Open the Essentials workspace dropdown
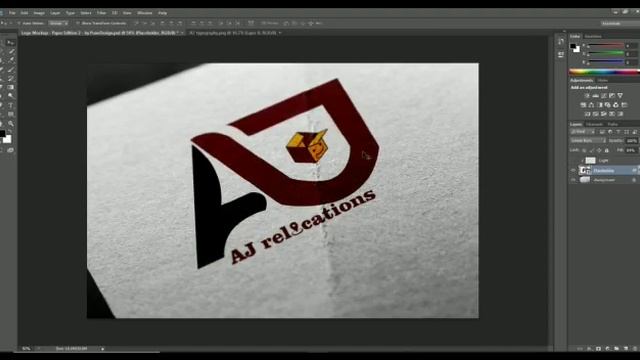This screenshot has height=360, width=640. point(620,24)
